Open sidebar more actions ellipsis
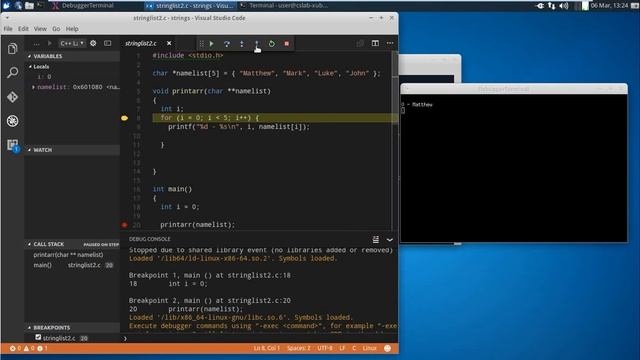This screenshot has width=640, height=360. point(37,43)
